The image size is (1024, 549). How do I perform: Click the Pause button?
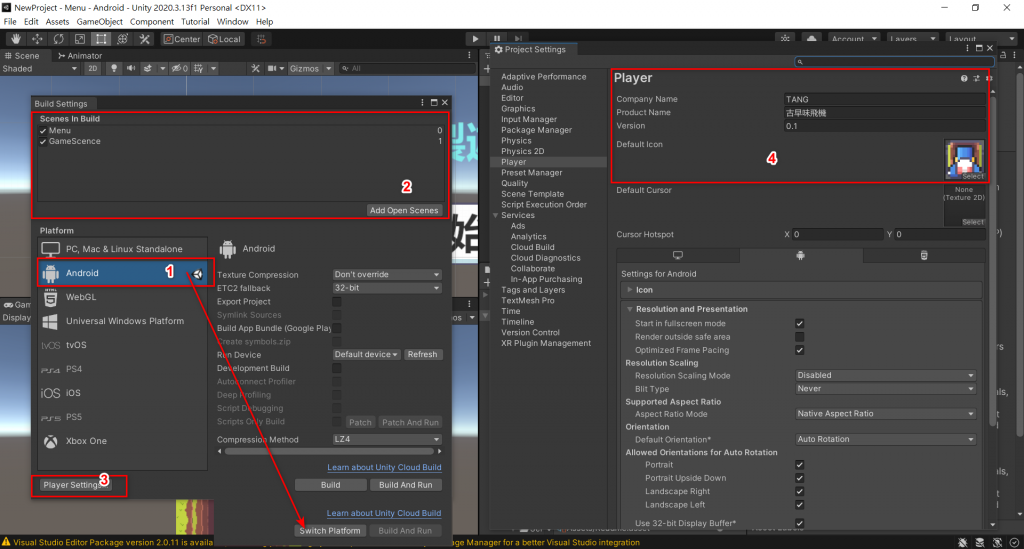point(497,39)
